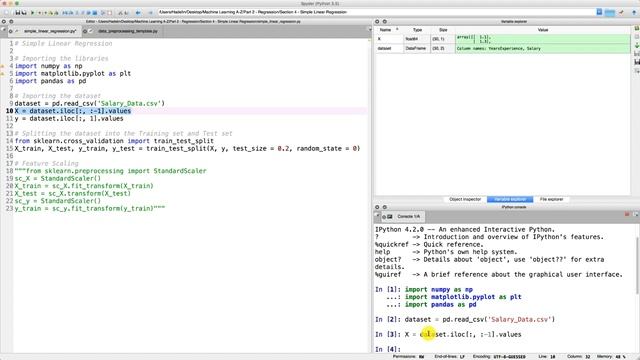Click the Permissions status bar entry
The height and width of the screenshot is (360, 640).
(x=409, y=357)
